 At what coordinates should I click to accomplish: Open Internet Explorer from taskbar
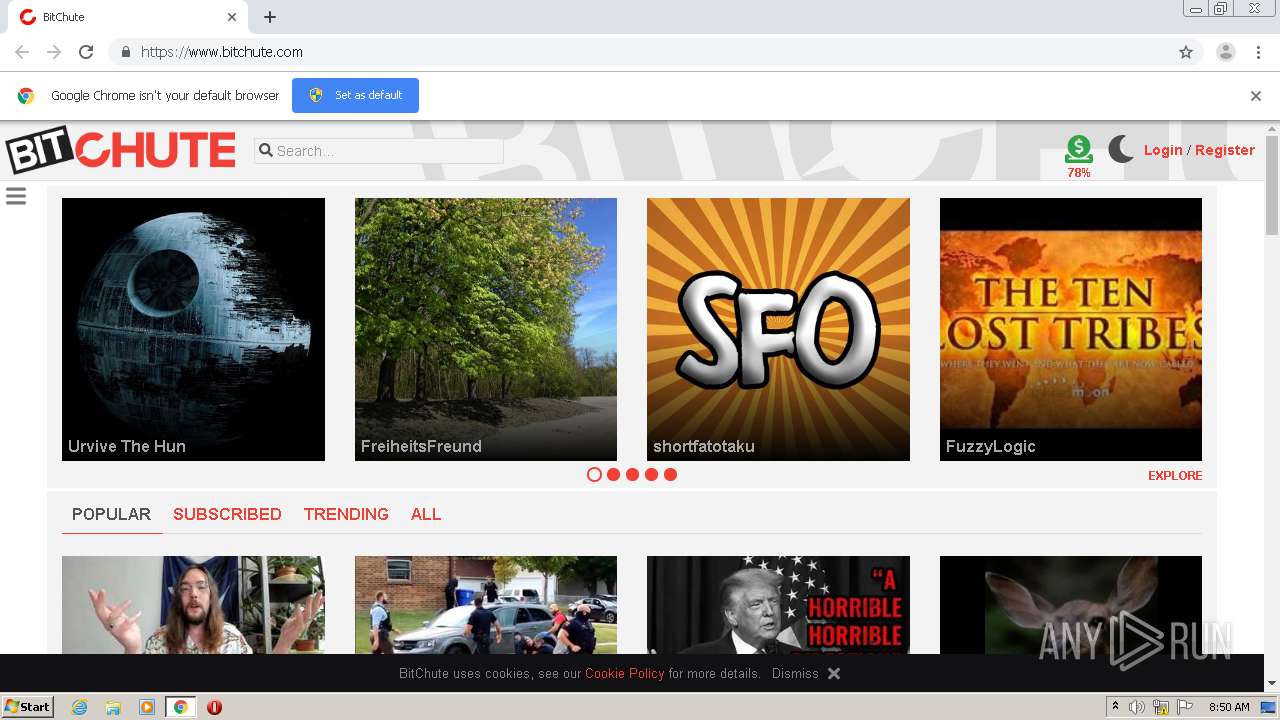[x=79, y=707]
